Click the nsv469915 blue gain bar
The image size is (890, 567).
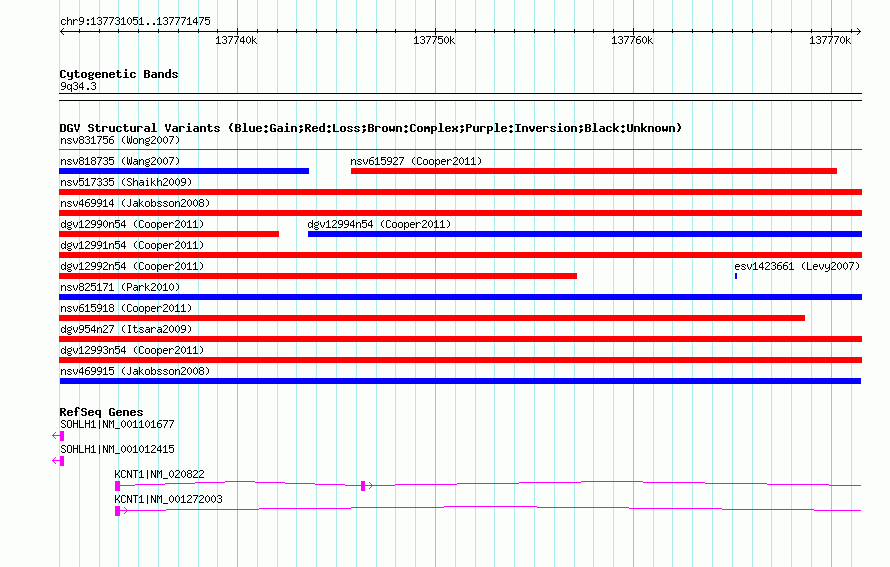point(460,381)
